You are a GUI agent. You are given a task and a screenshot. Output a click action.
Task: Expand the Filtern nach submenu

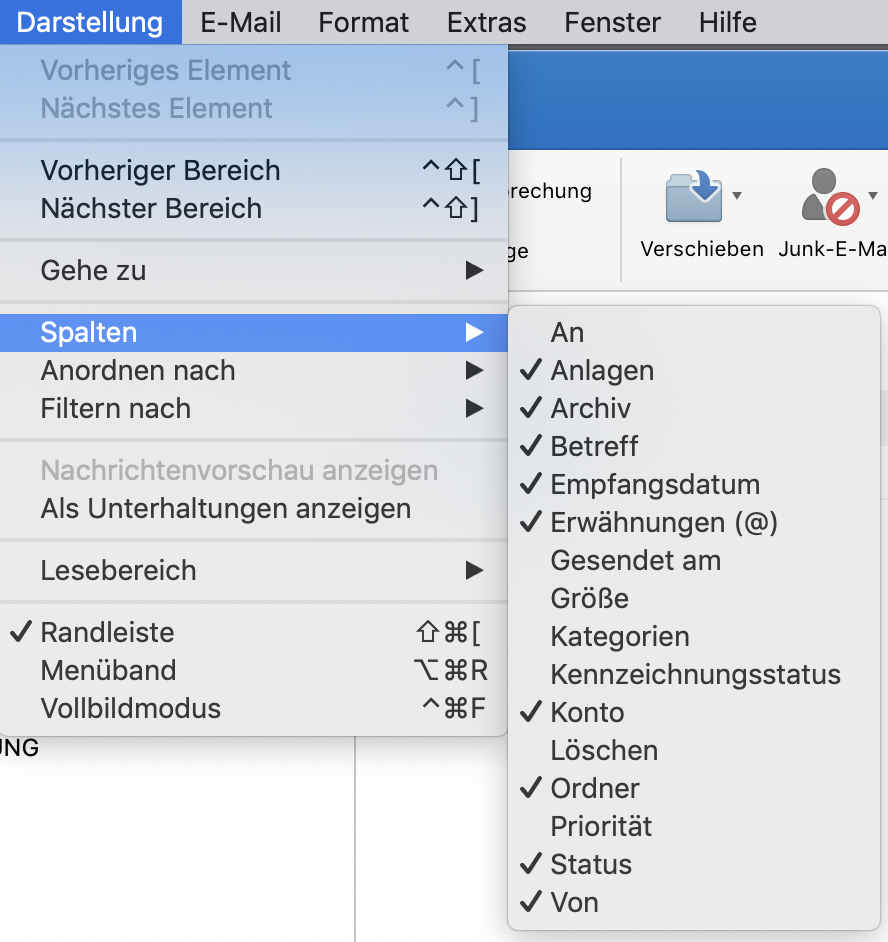tap(254, 409)
